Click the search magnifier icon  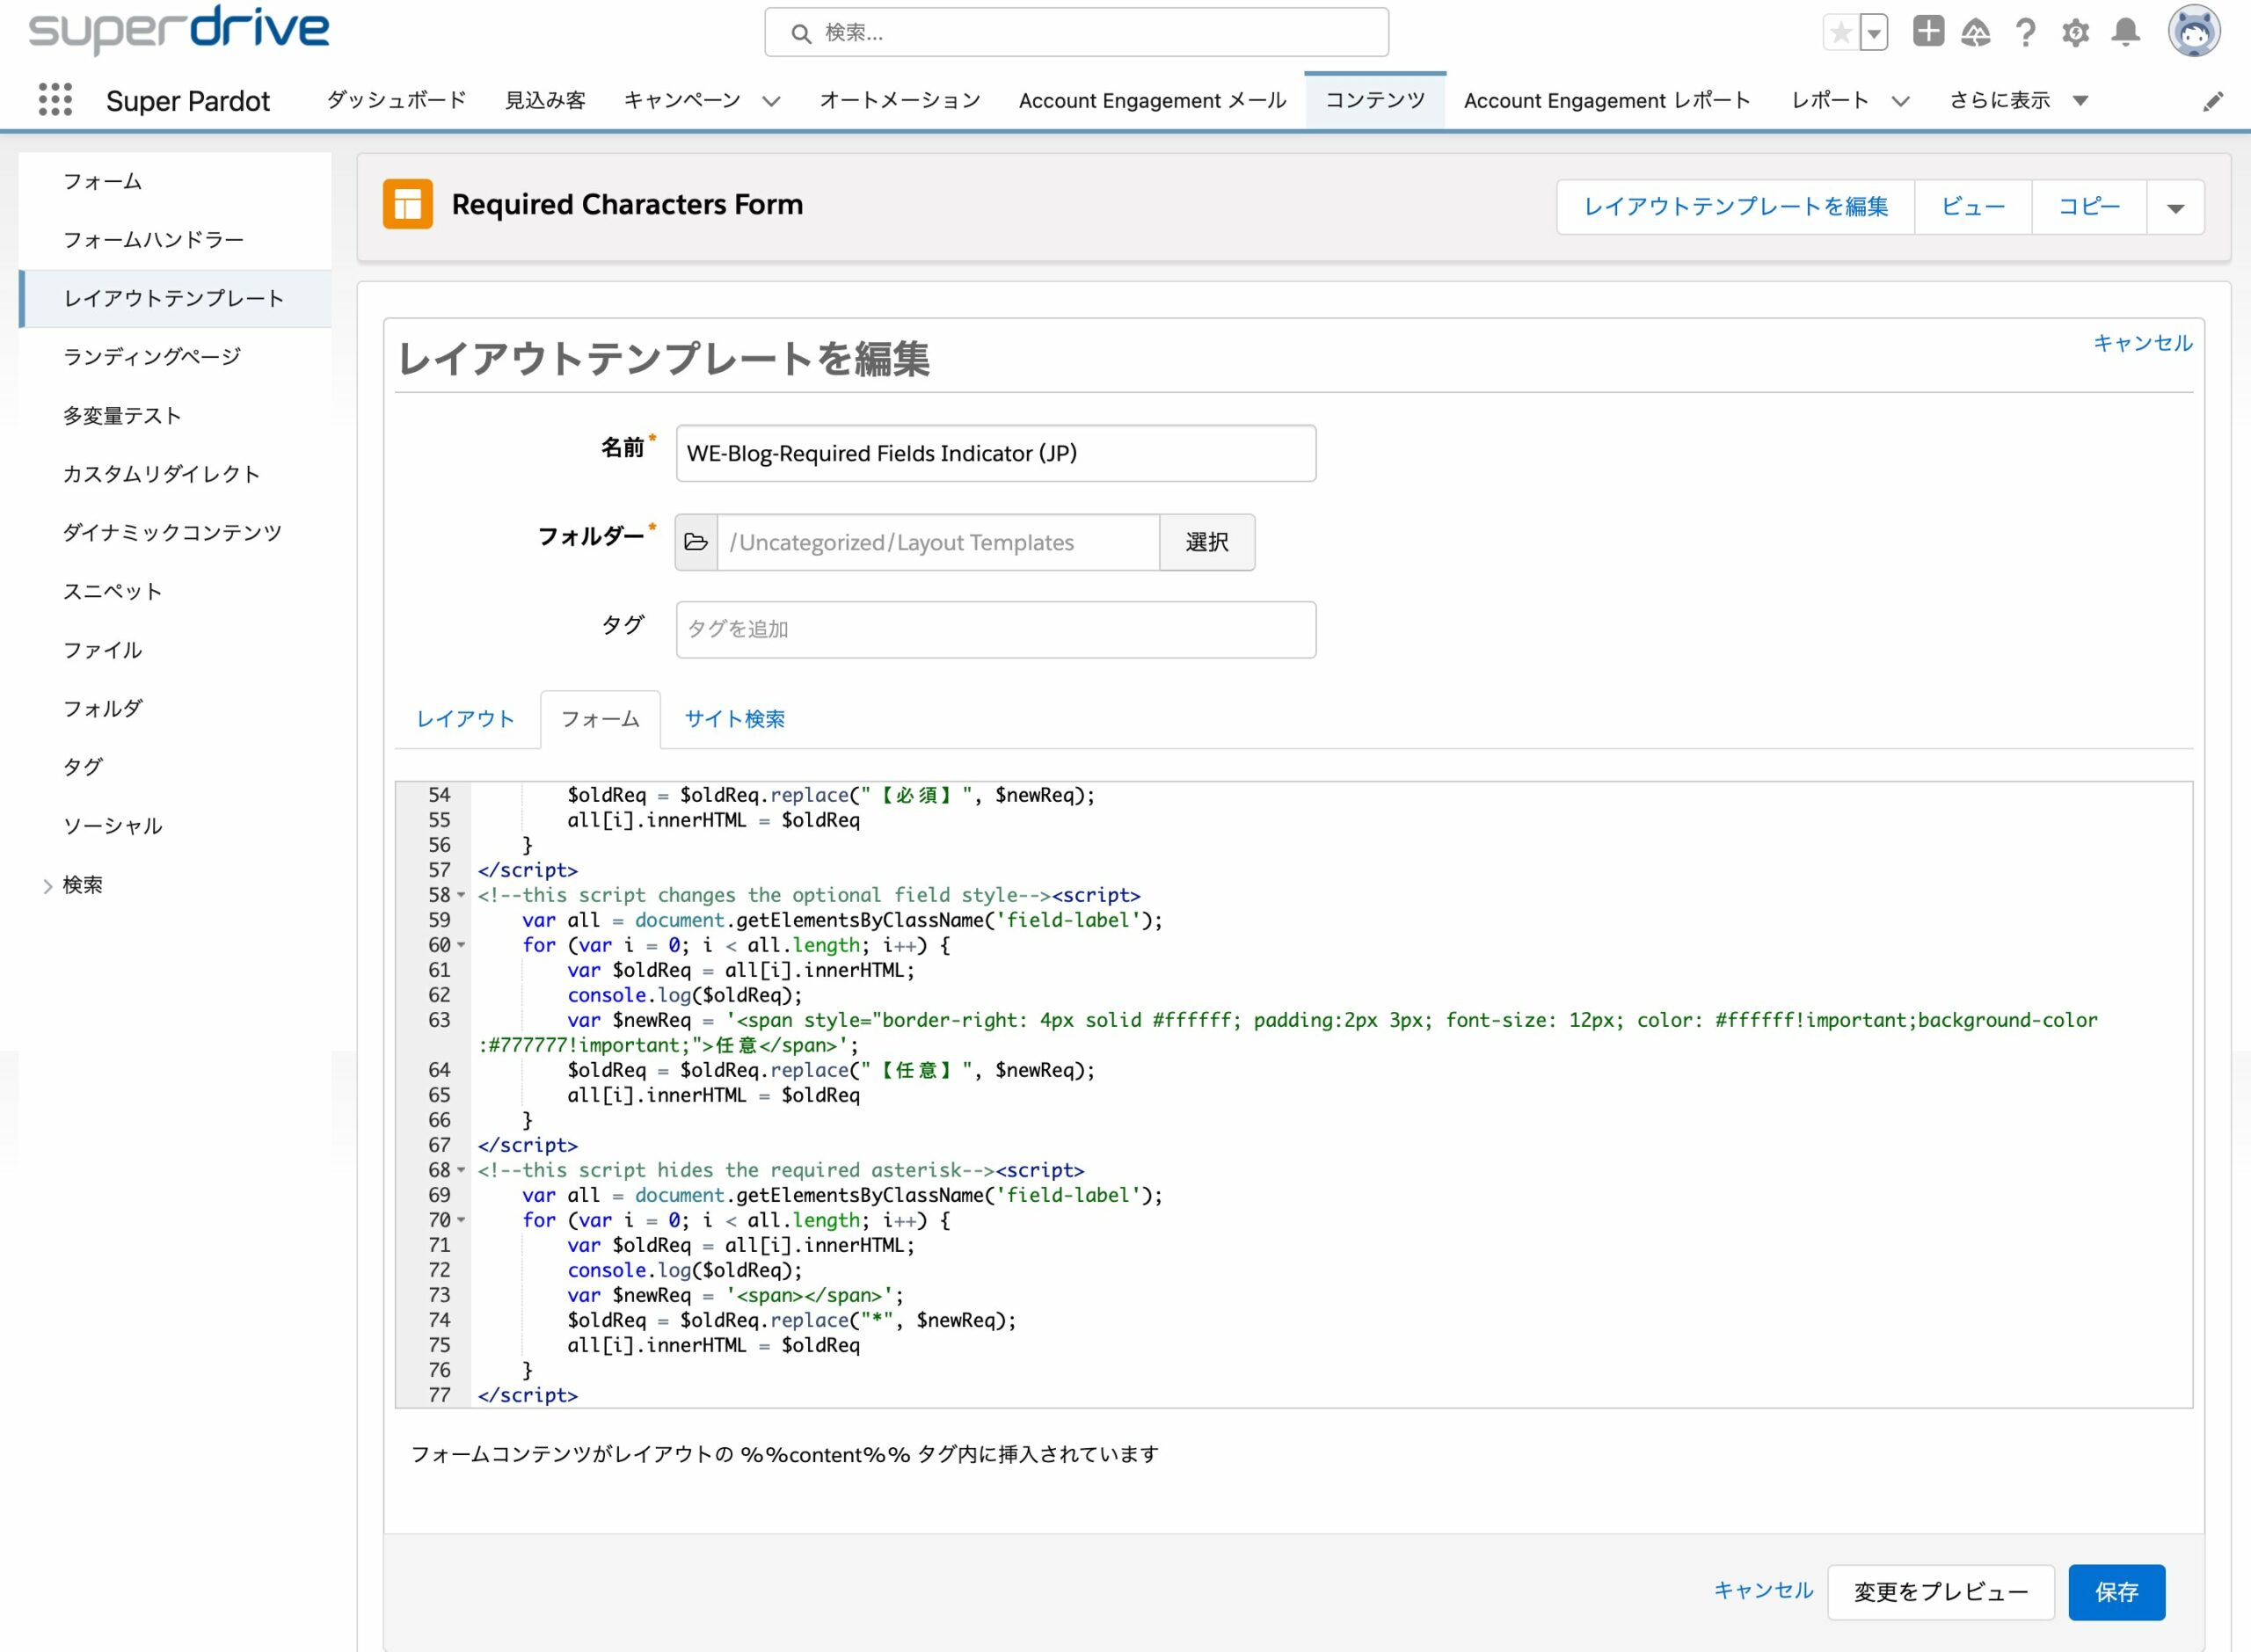coord(801,33)
